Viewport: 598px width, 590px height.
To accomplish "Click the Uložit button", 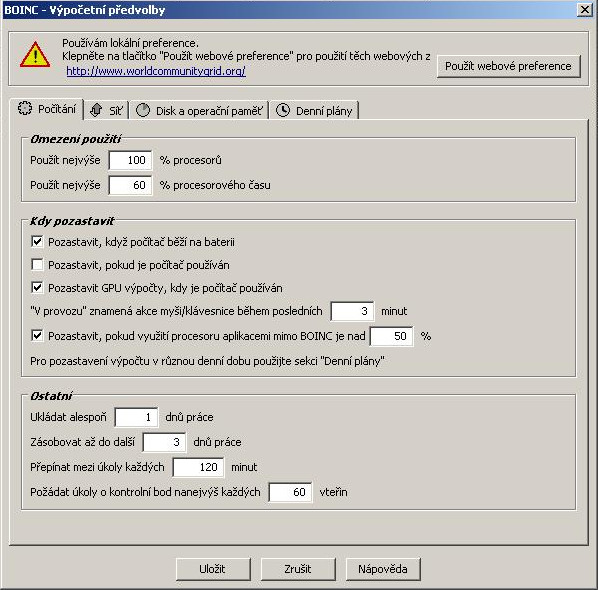I will pos(213,569).
